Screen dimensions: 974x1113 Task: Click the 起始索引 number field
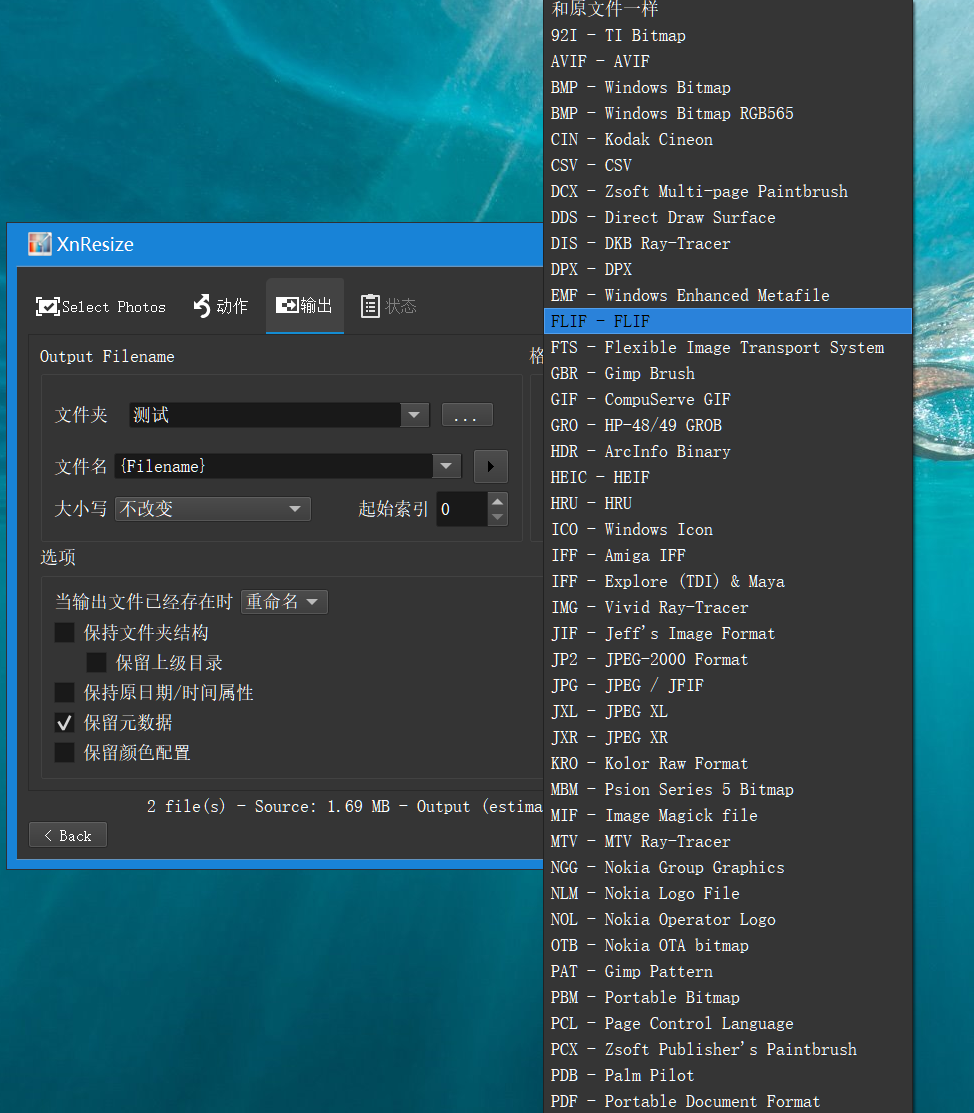[x=462, y=509]
